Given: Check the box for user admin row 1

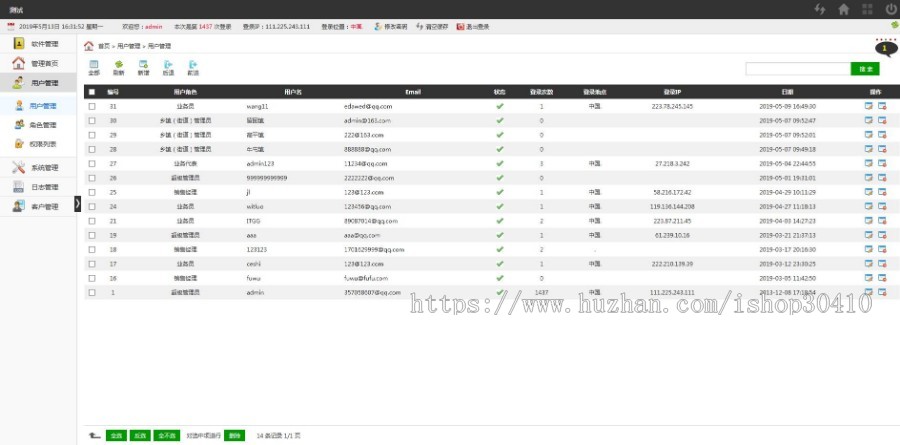Looking at the screenshot, I should (92, 293).
